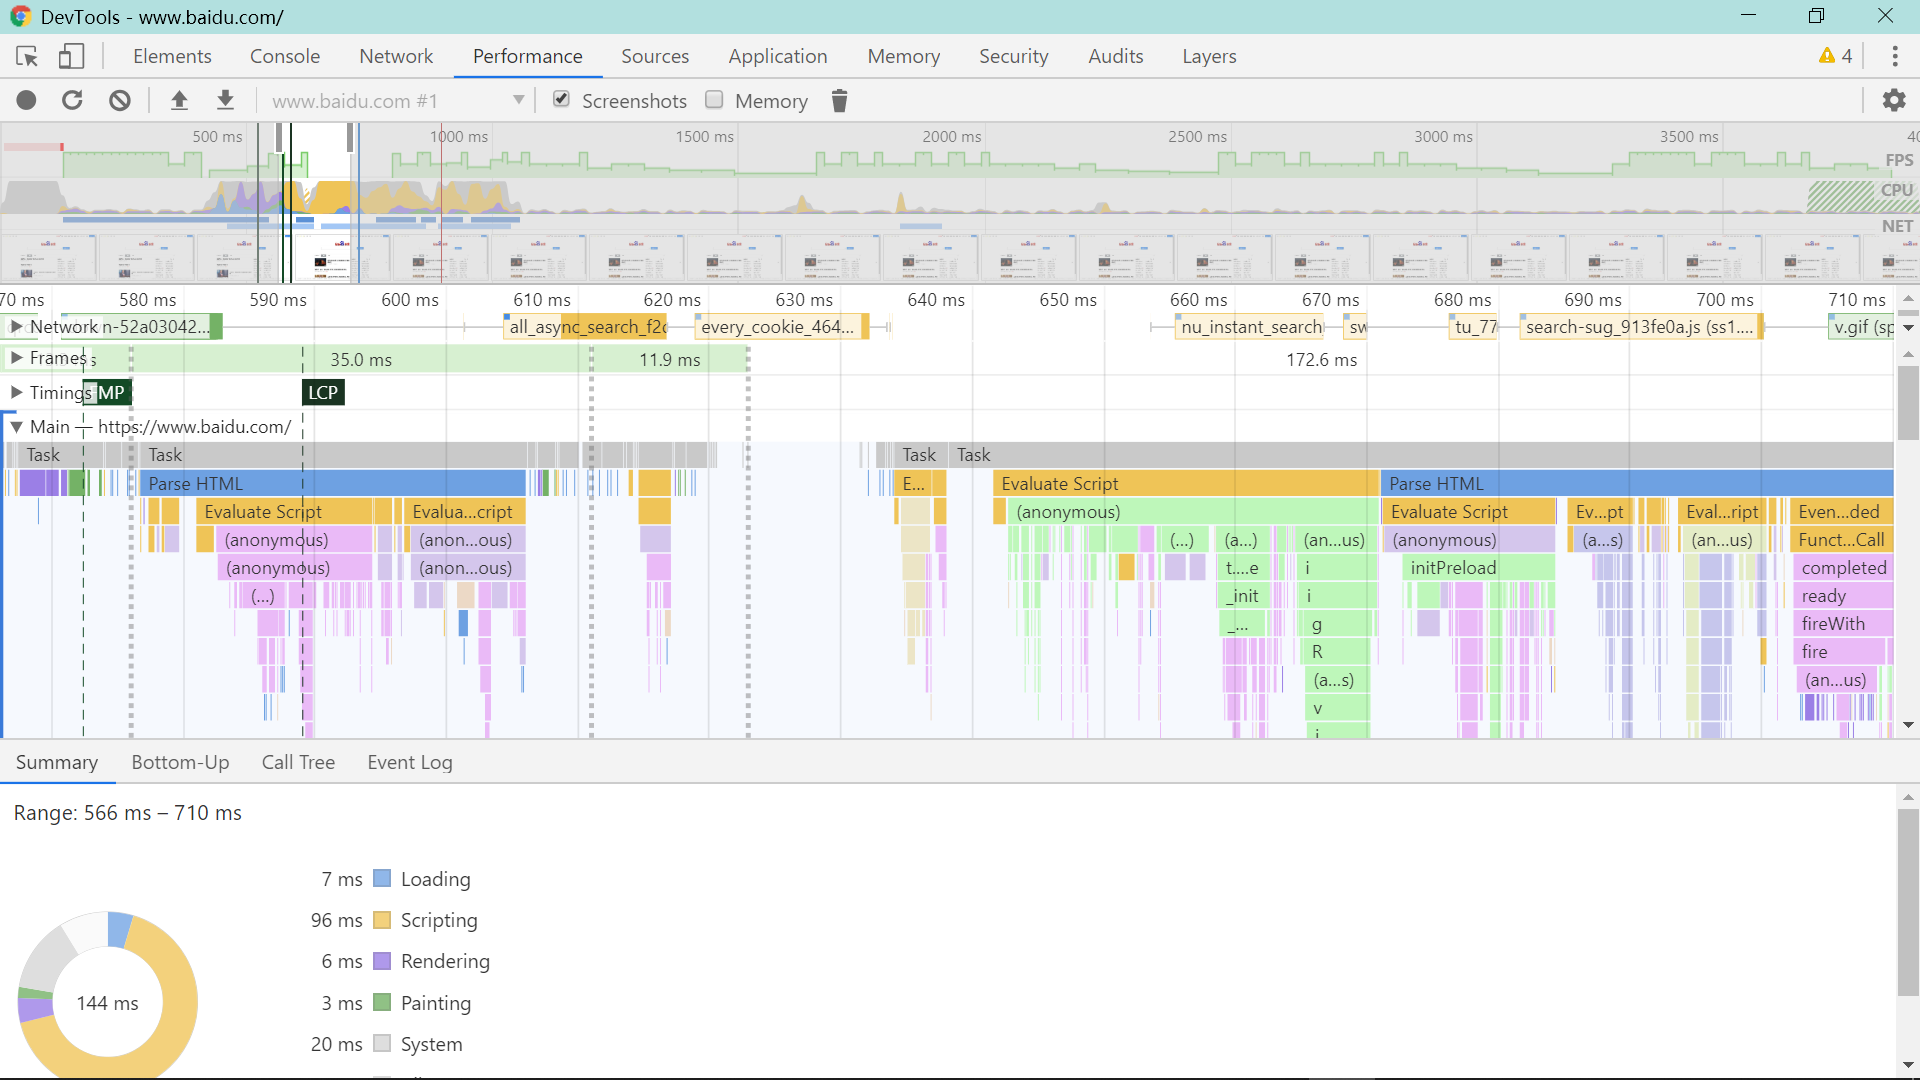
Task: Click the collect garbage trash icon
Action: (840, 101)
